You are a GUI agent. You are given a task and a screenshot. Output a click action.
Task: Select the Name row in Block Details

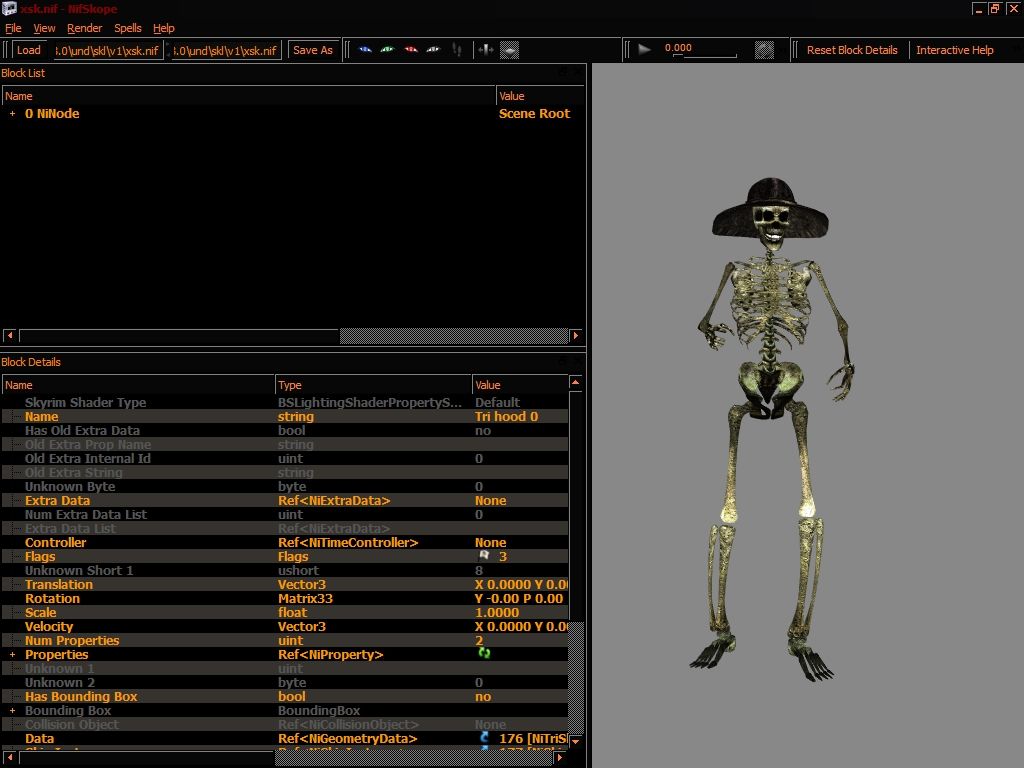pyautogui.click(x=285, y=417)
